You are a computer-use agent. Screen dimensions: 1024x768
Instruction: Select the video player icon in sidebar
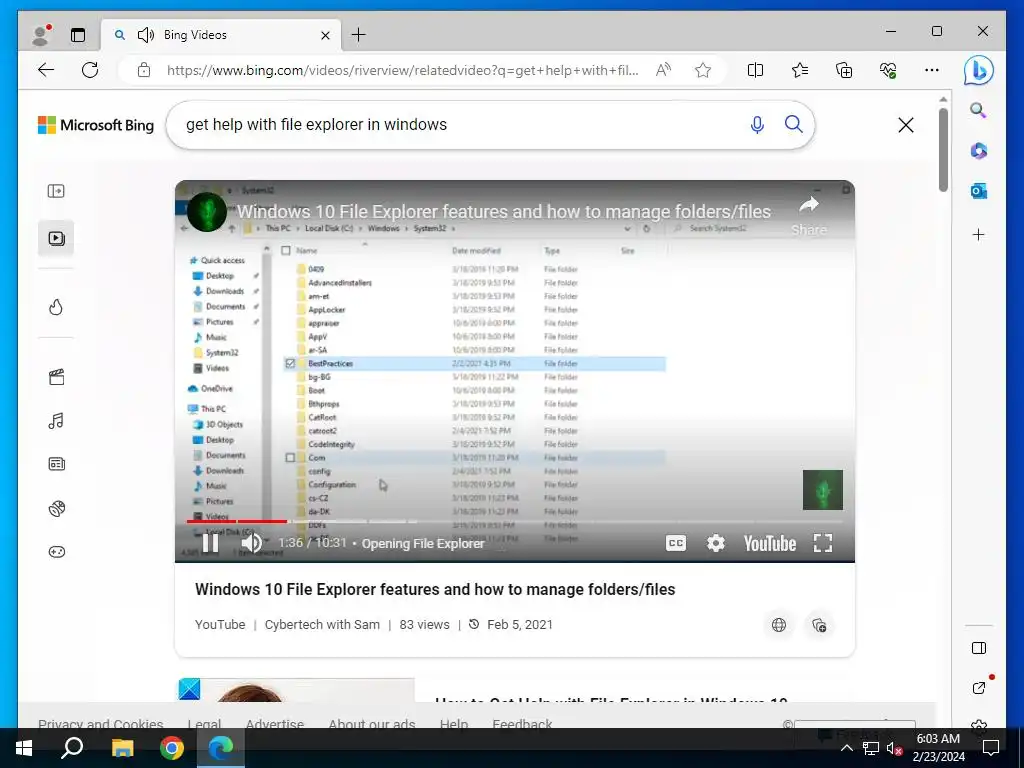click(56, 238)
